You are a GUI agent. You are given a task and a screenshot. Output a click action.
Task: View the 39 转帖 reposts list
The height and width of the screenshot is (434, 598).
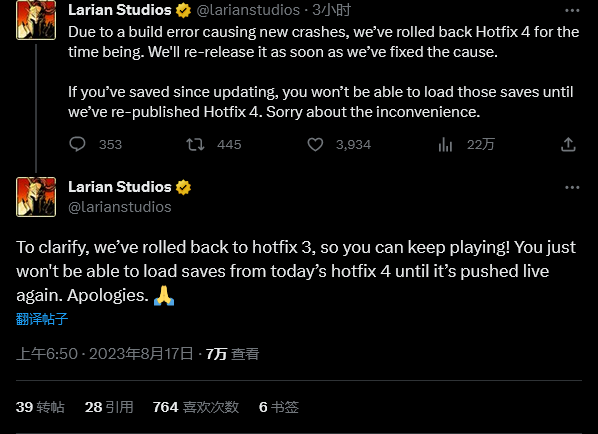(x=40, y=407)
